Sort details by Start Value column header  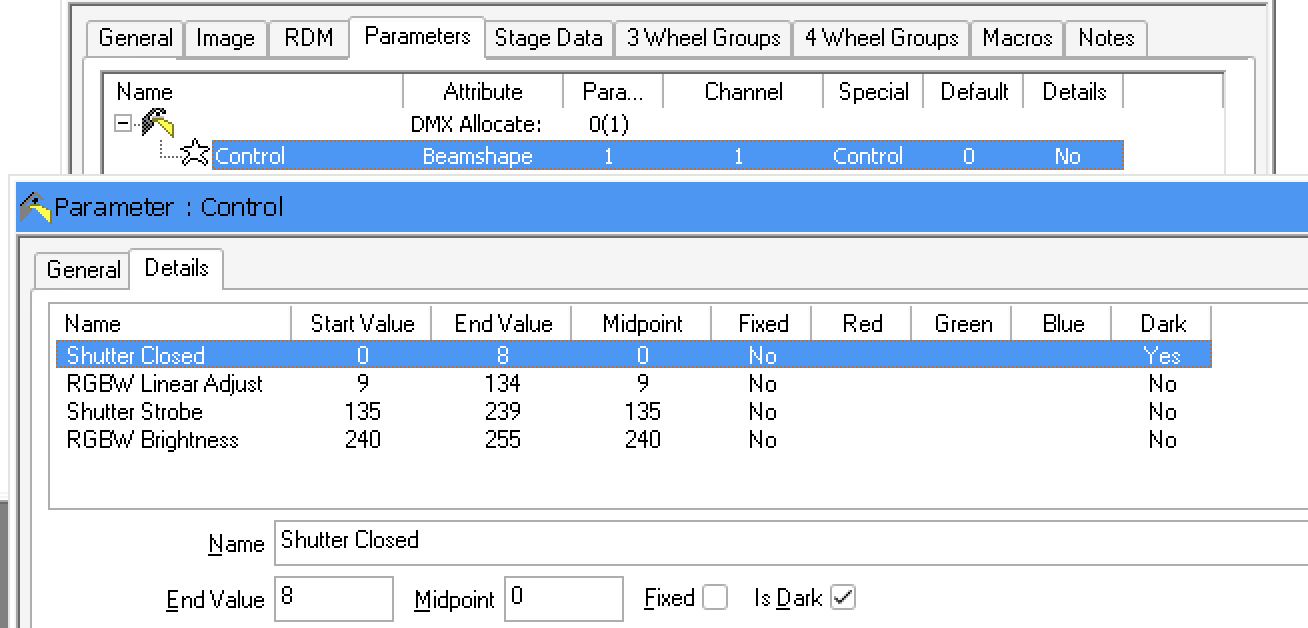361,324
